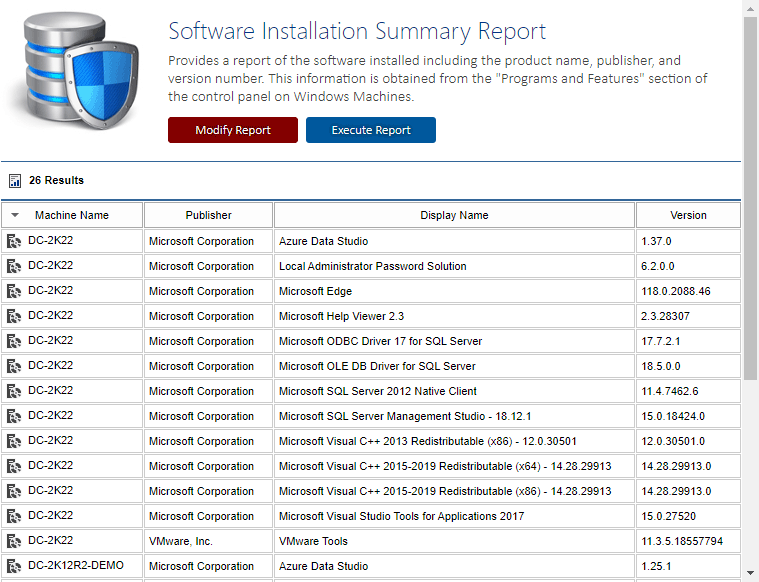Click the machine icon in the DC-2K12R2-DEMO row
Viewport: 759px width, 582px height.
tap(14, 566)
